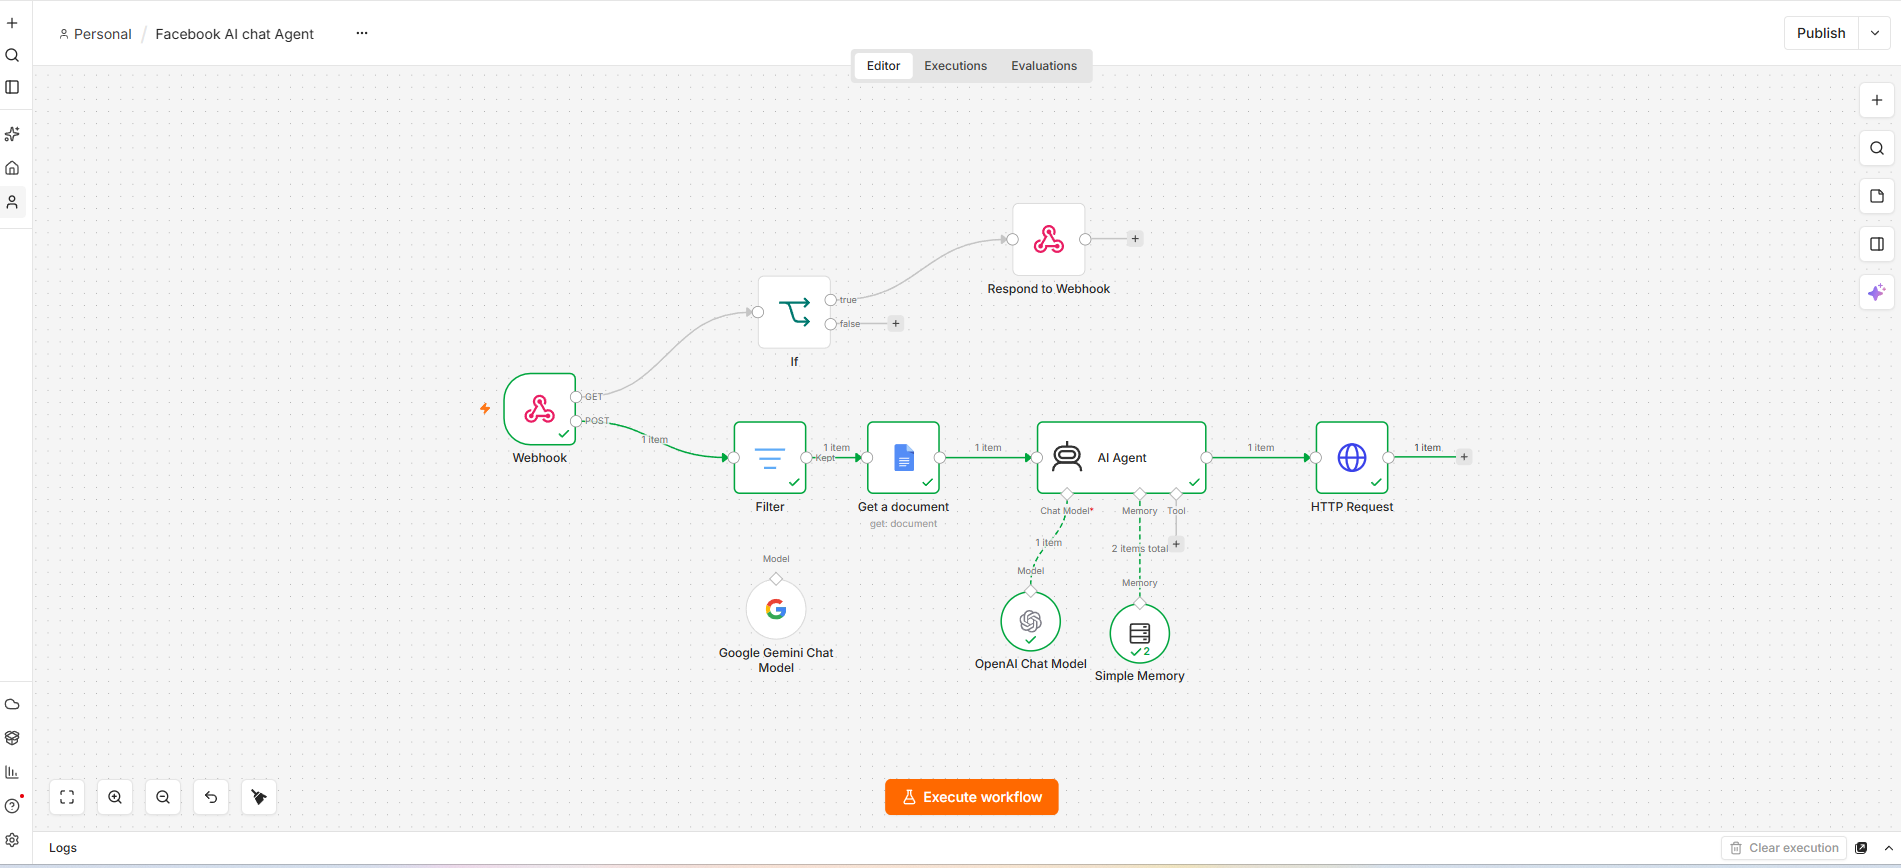Open the workflow three-dots menu
Screen dimensions: 1901x868
coord(362,33)
